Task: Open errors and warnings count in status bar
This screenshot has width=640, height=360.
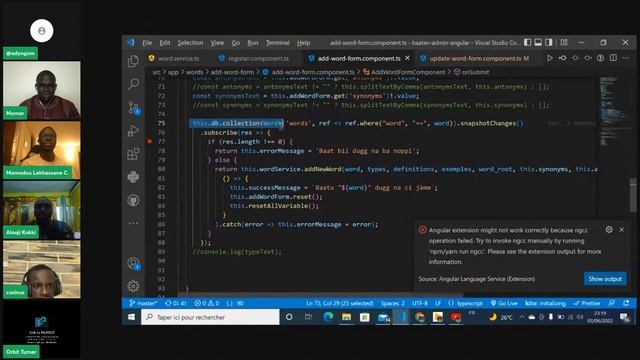Action: pyautogui.click(x=207, y=303)
